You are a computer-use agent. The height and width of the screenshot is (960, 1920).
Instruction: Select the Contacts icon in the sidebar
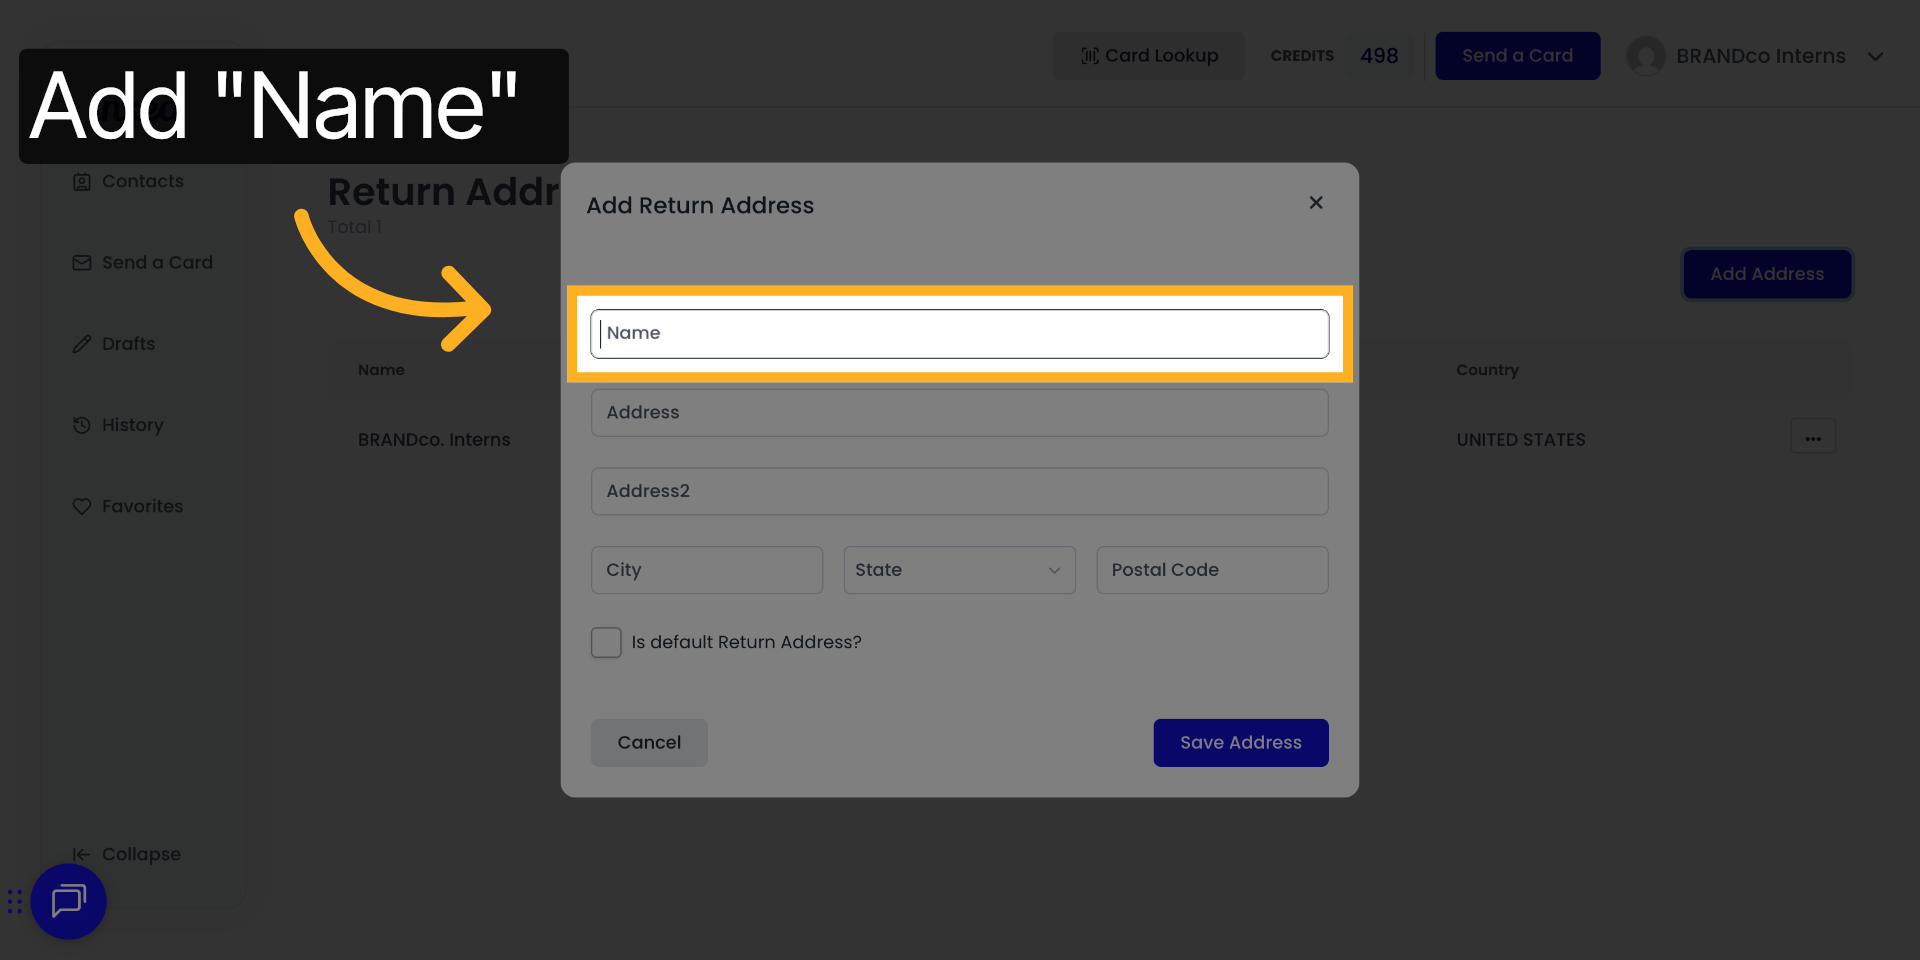tap(82, 181)
